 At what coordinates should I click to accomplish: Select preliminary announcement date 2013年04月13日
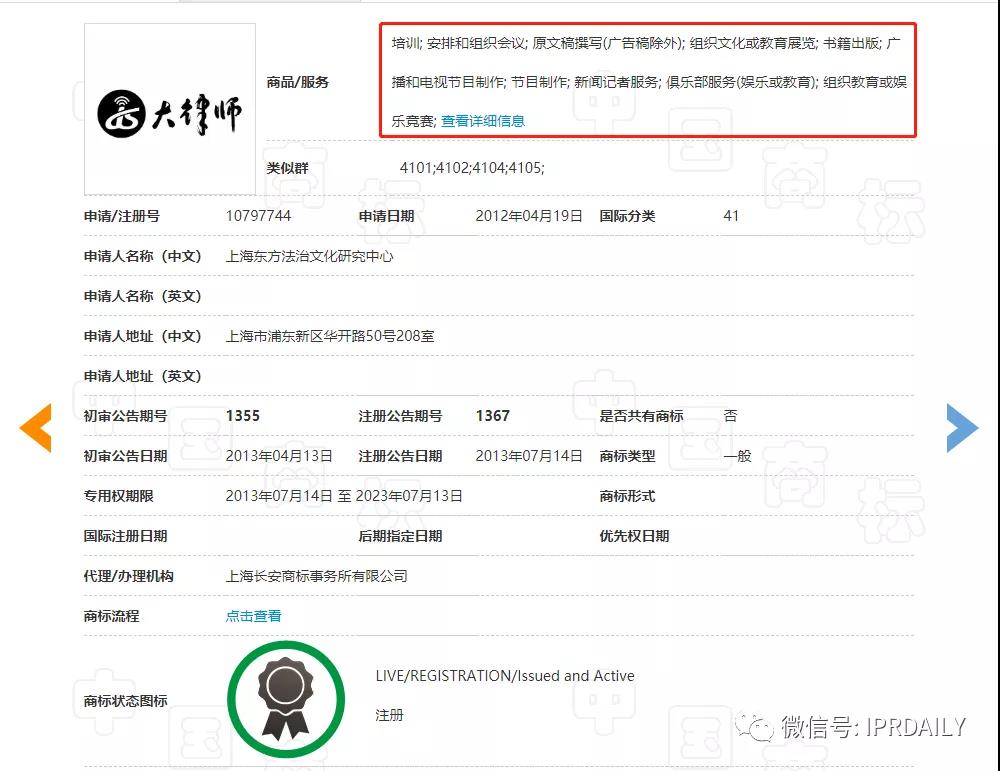279,456
